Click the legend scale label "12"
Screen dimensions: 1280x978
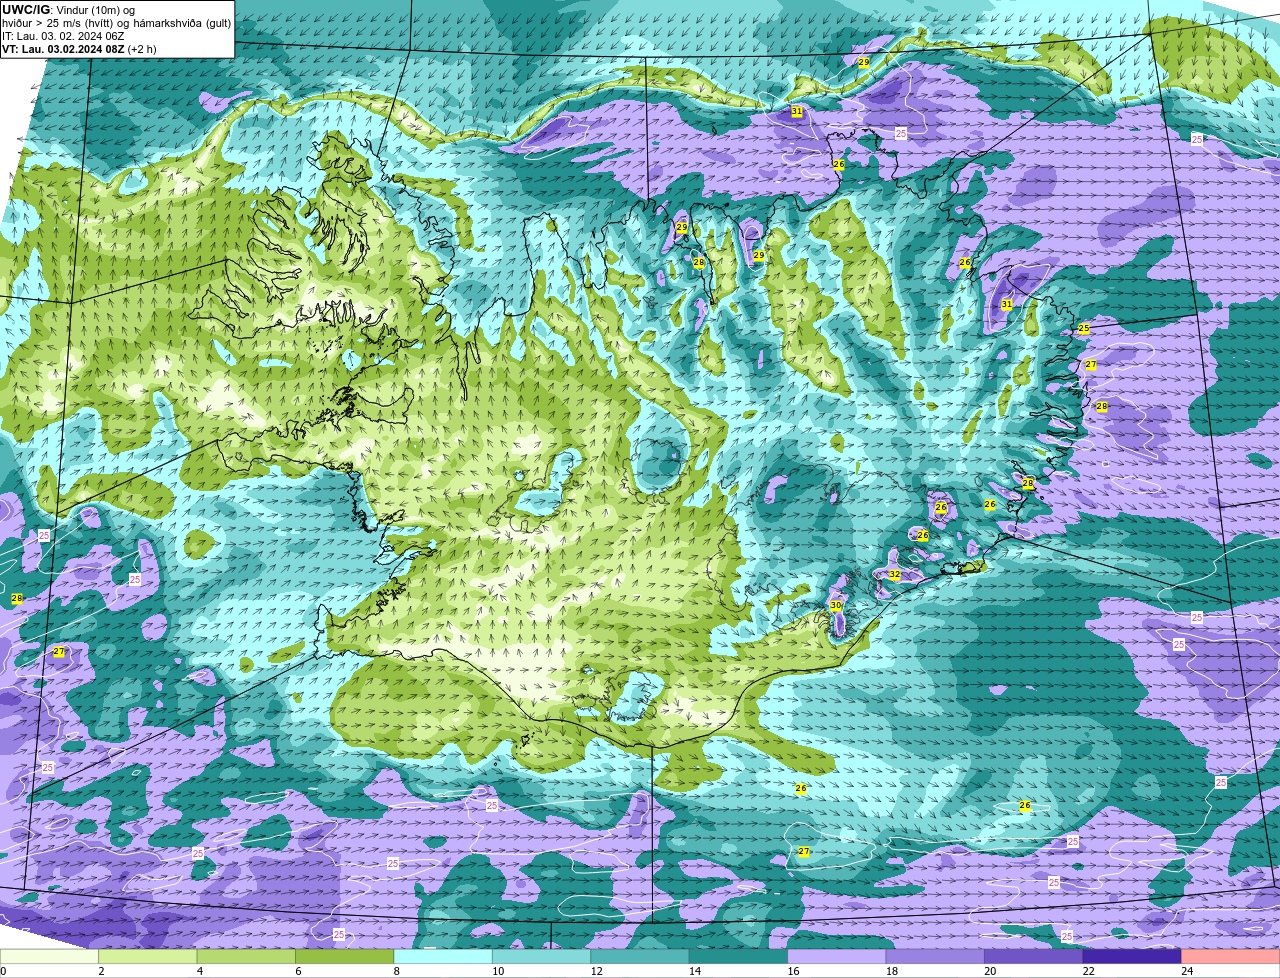pos(595,971)
